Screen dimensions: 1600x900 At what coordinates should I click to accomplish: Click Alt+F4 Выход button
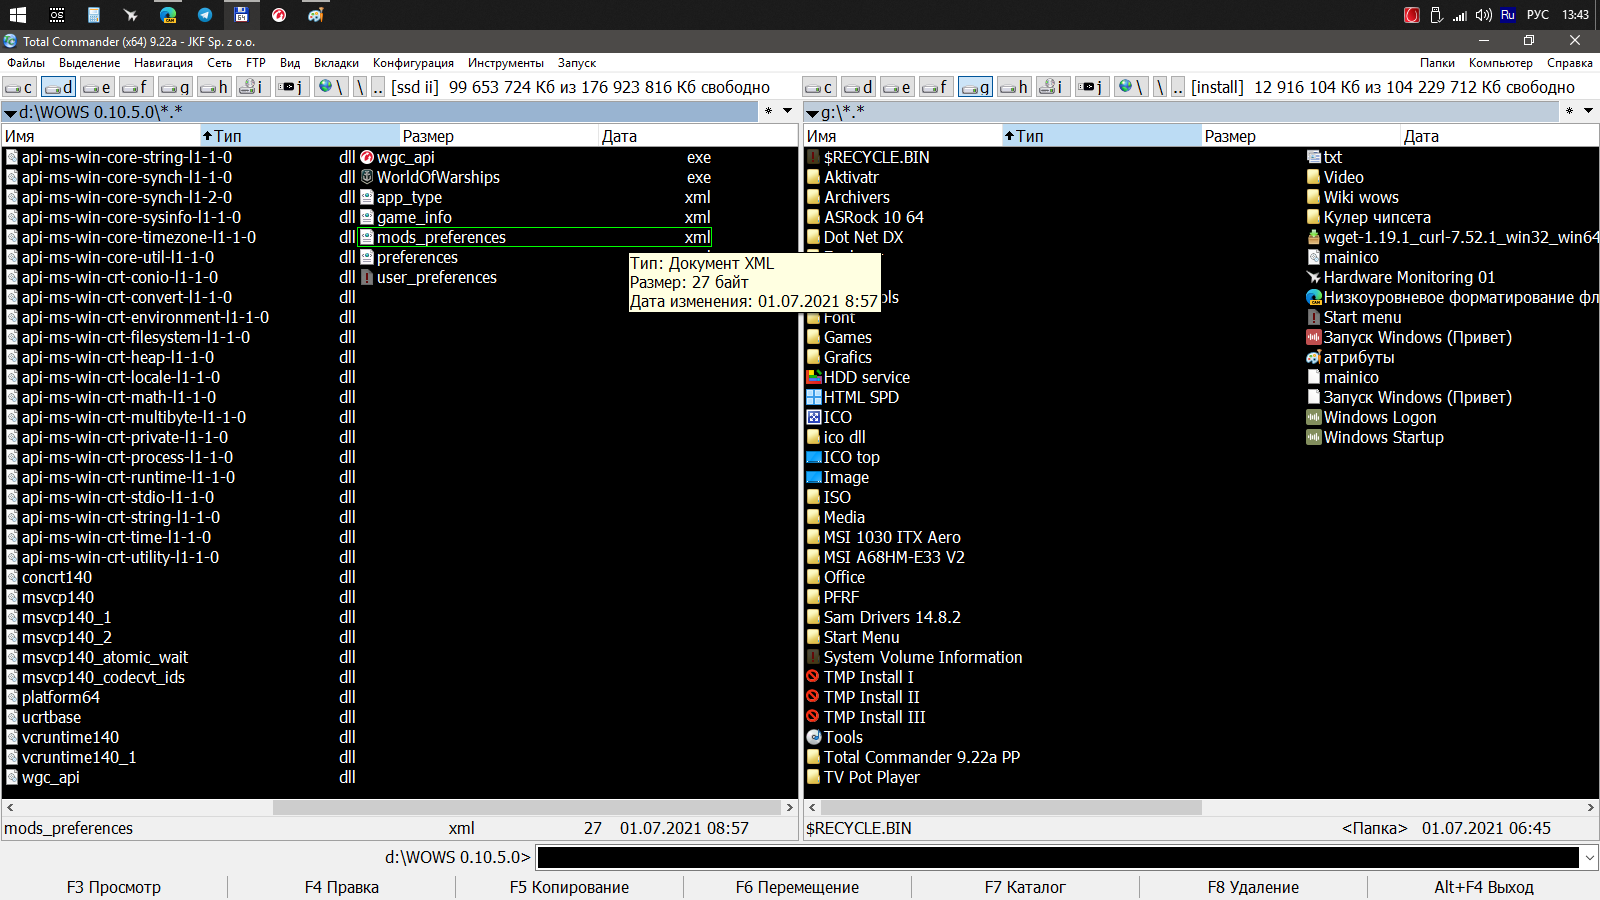1484,887
